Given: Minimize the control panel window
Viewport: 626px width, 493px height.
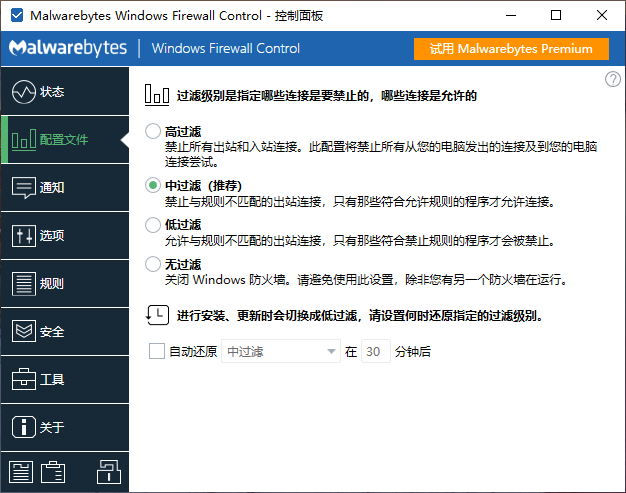Looking at the screenshot, I should [x=511, y=16].
